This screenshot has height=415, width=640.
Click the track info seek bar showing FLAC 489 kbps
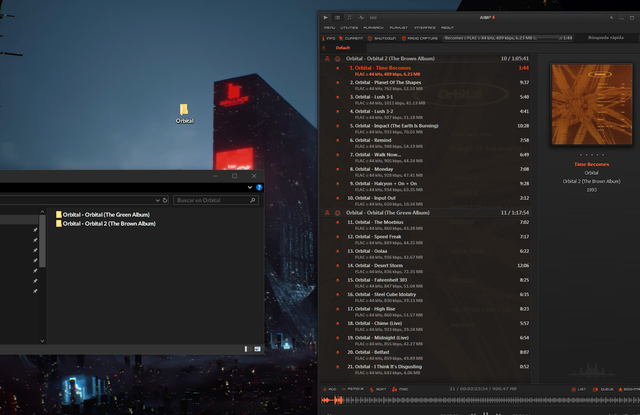pyautogui.click(x=508, y=38)
